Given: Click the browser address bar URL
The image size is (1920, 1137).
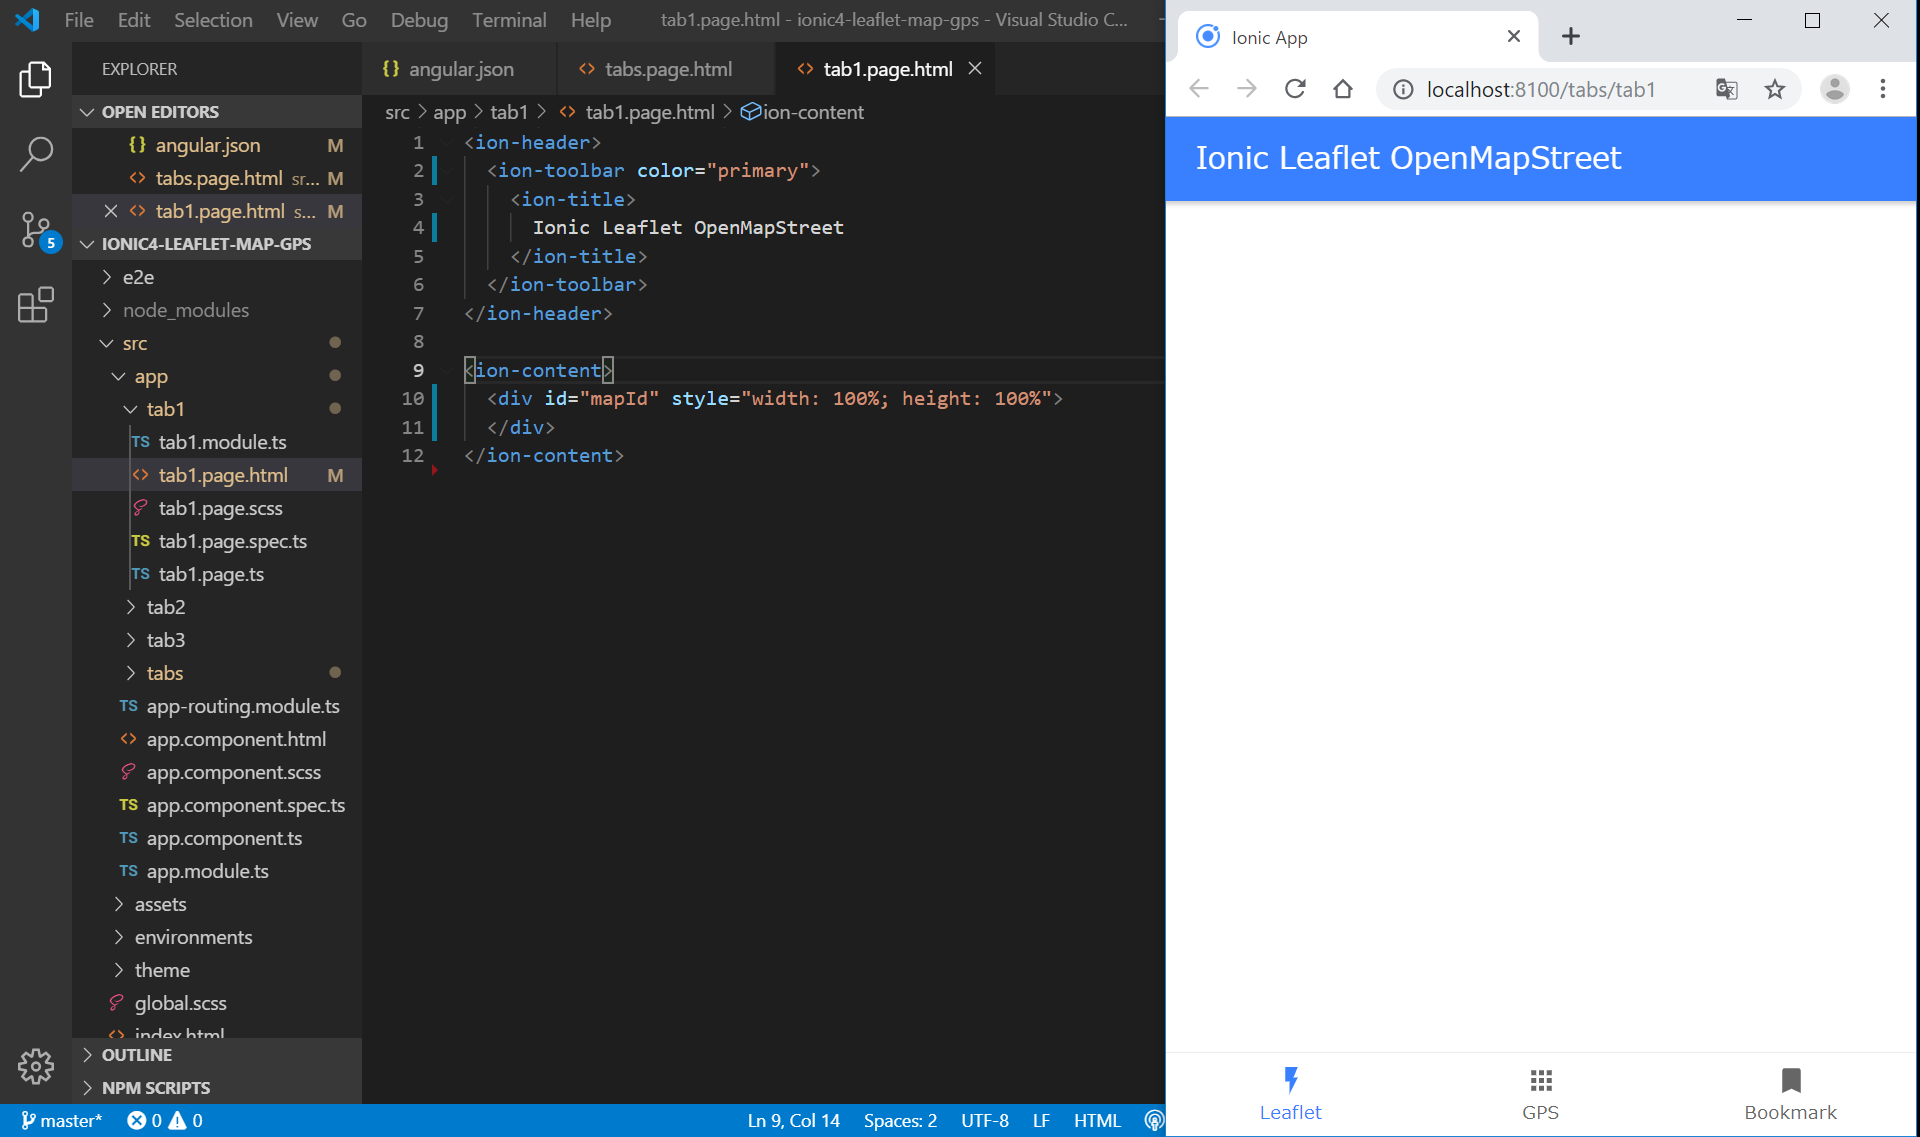Looking at the screenshot, I should tap(1540, 89).
